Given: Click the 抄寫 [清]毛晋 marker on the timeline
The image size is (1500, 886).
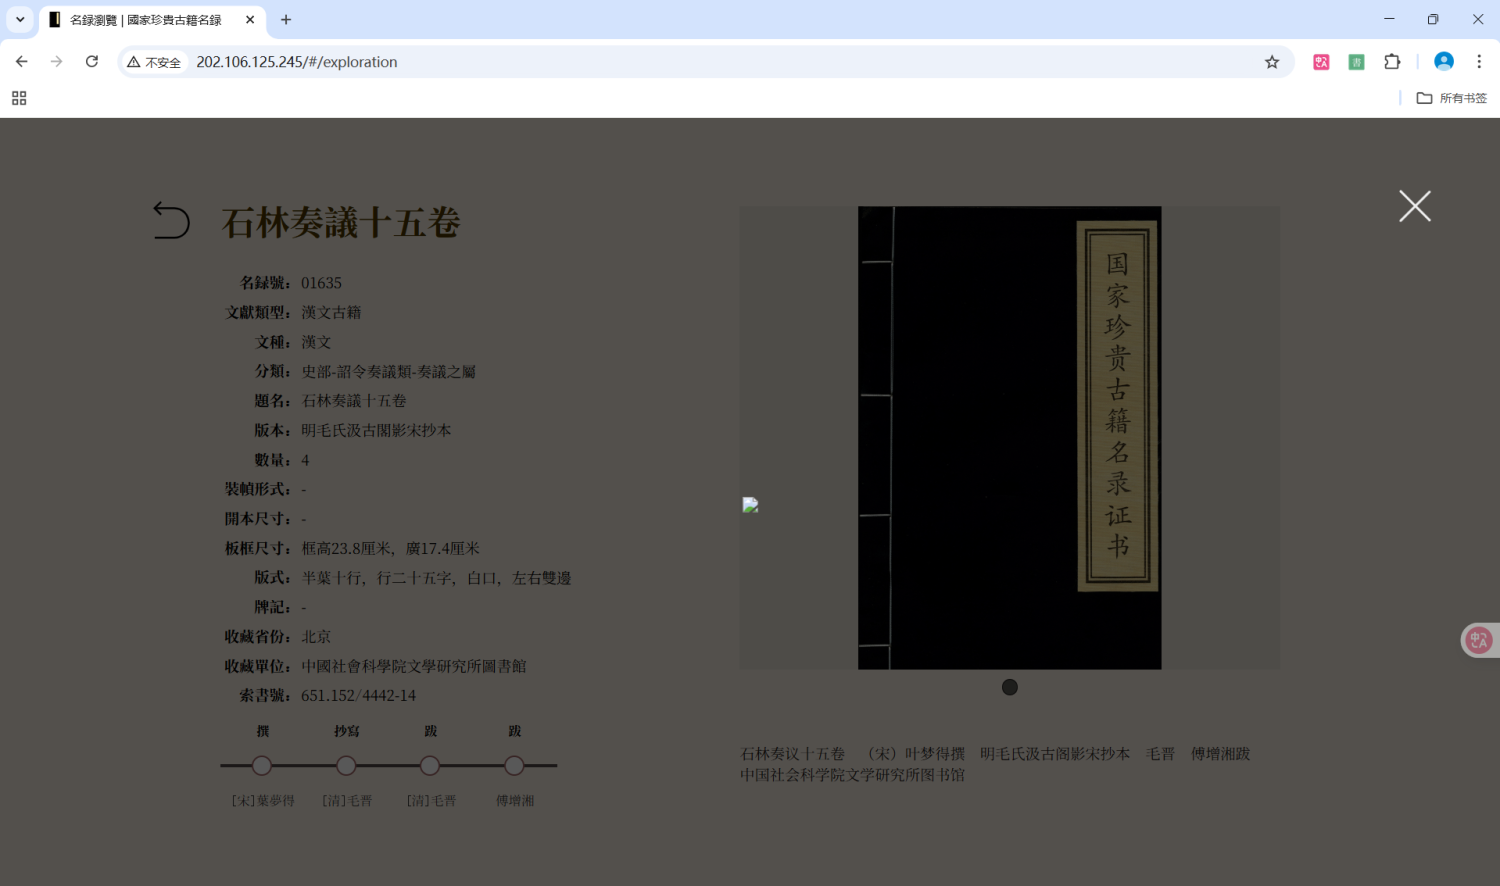Looking at the screenshot, I should [346, 765].
